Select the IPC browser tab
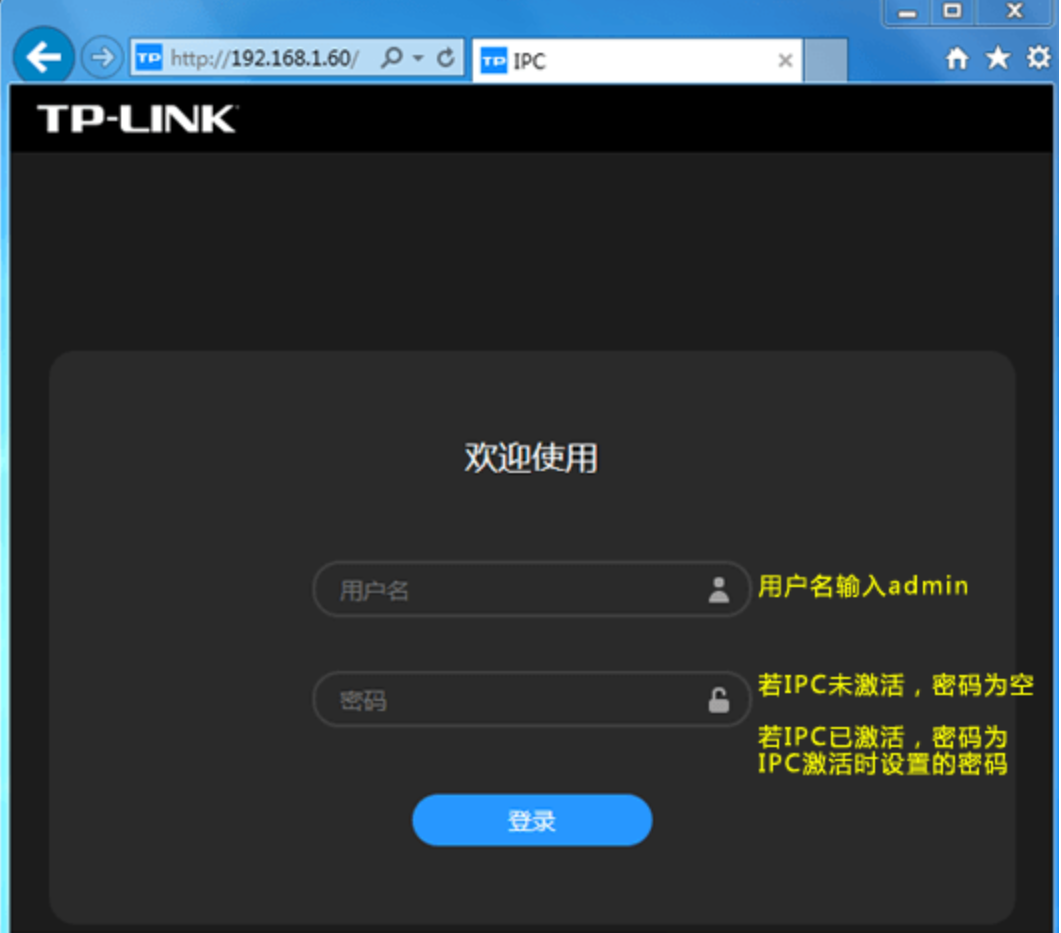Screen dimensions: 1061x933 (637, 61)
